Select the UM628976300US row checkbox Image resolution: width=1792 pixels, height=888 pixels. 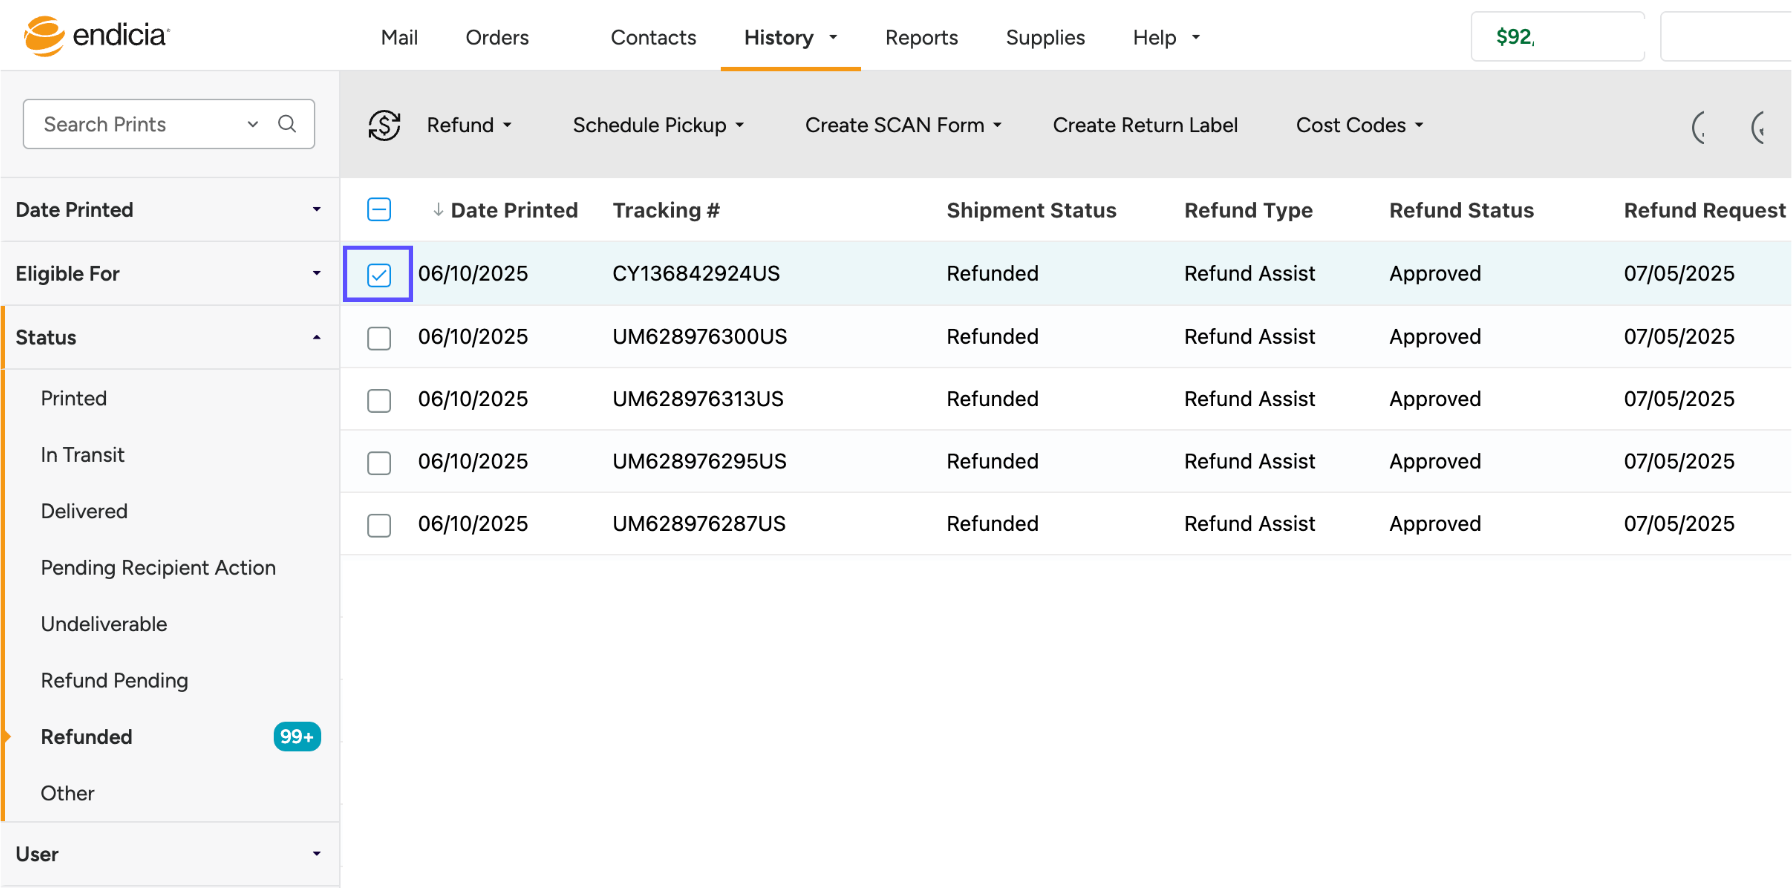point(379,338)
